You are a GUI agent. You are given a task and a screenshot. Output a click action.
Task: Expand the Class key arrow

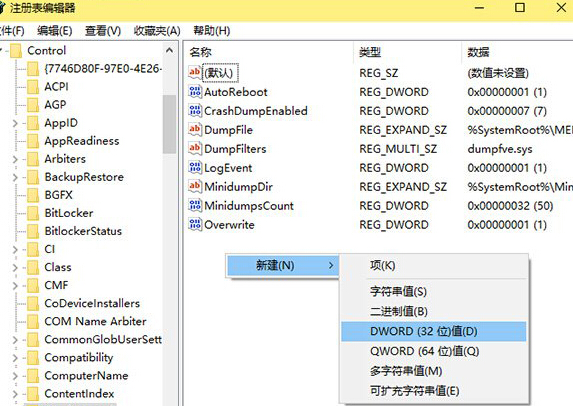(15, 267)
